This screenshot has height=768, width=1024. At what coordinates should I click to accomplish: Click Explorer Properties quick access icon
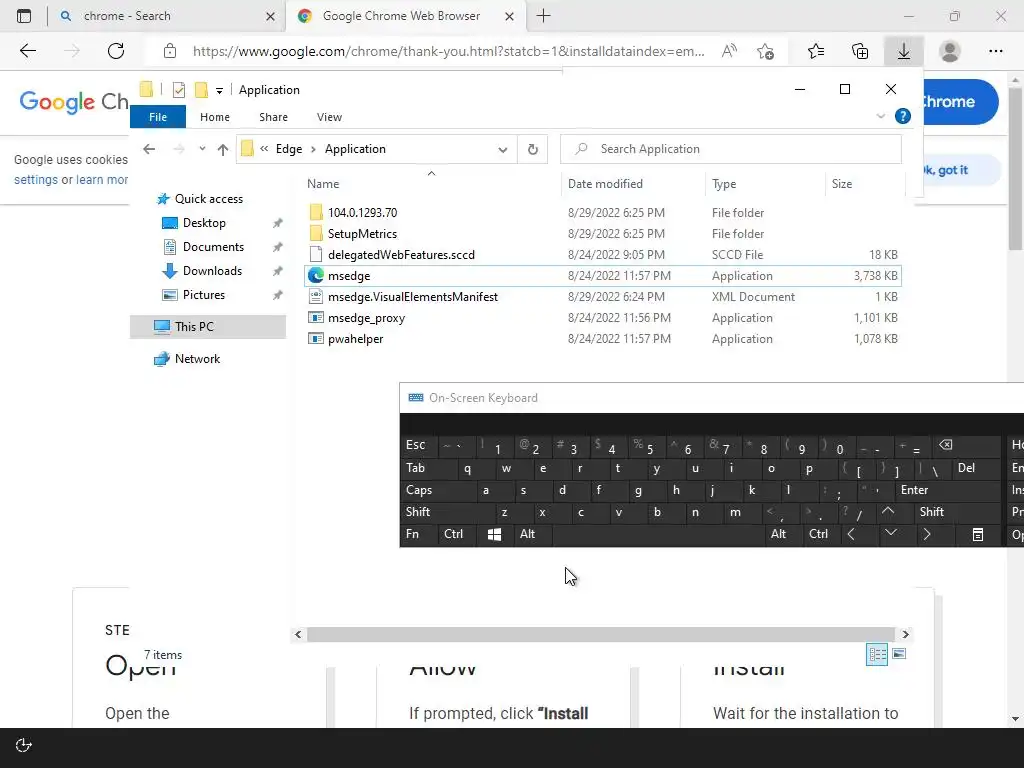pos(178,90)
